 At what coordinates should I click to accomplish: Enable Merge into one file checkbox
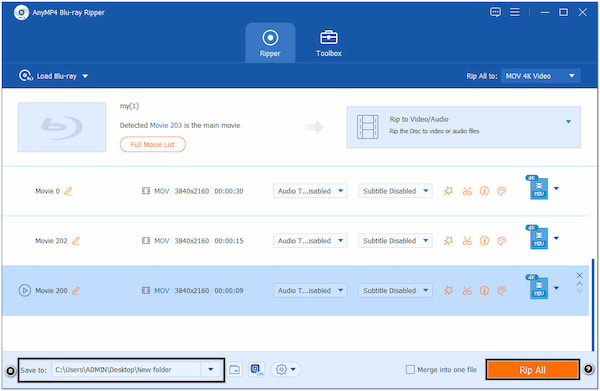tap(410, 370)
